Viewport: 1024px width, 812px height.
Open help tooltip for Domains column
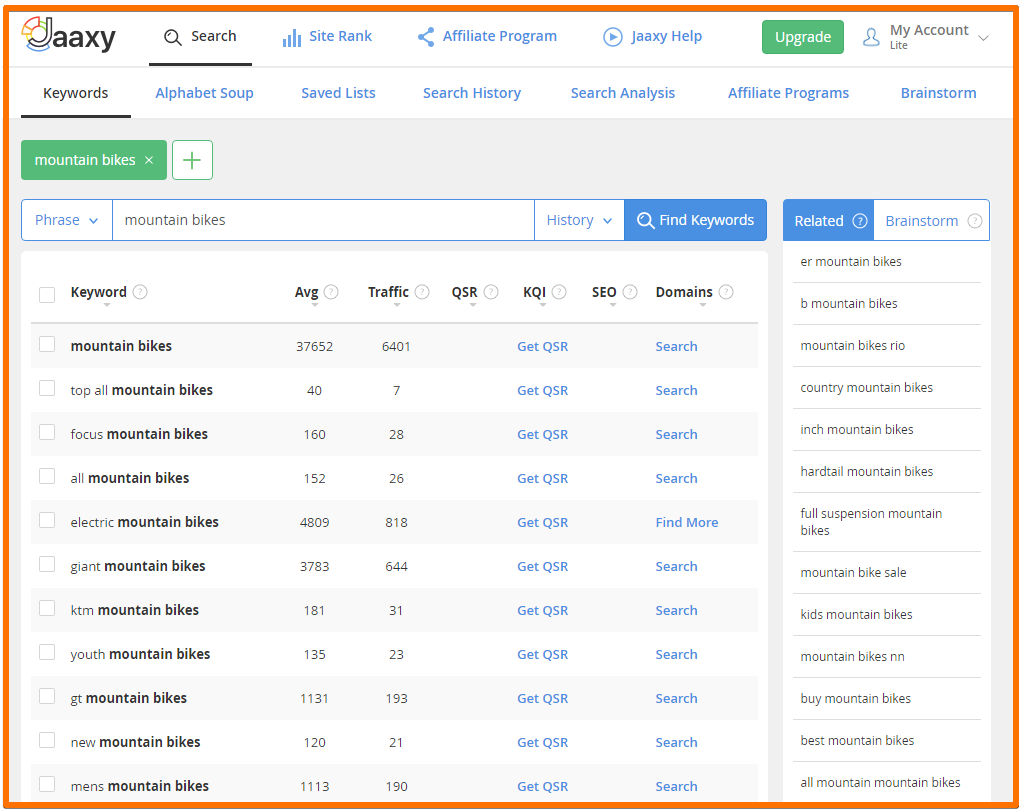pyautogui.click(x=726, y=292)
